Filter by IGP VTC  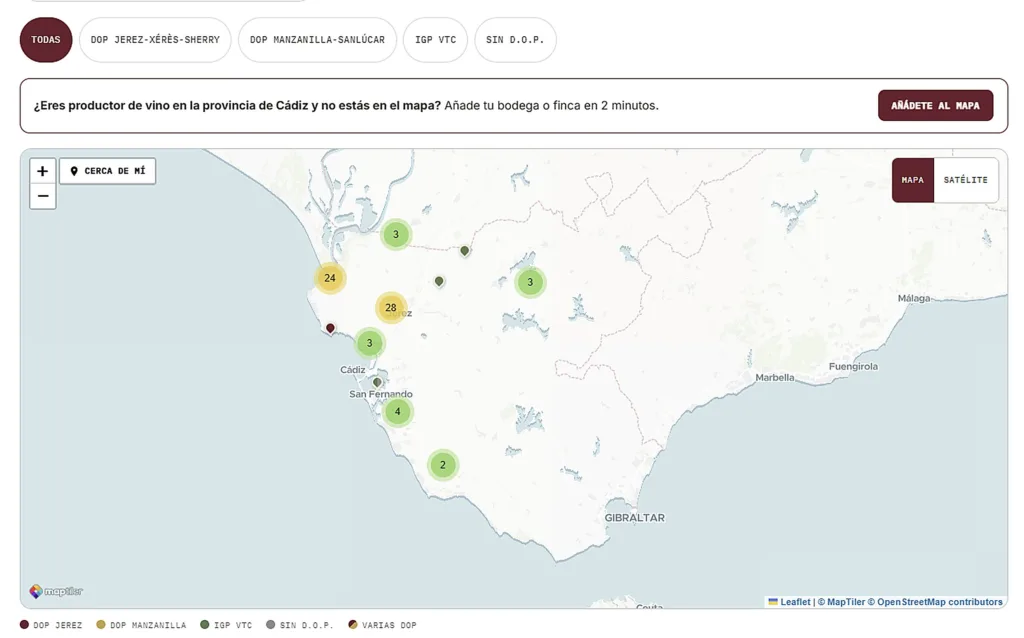point(436,40)
